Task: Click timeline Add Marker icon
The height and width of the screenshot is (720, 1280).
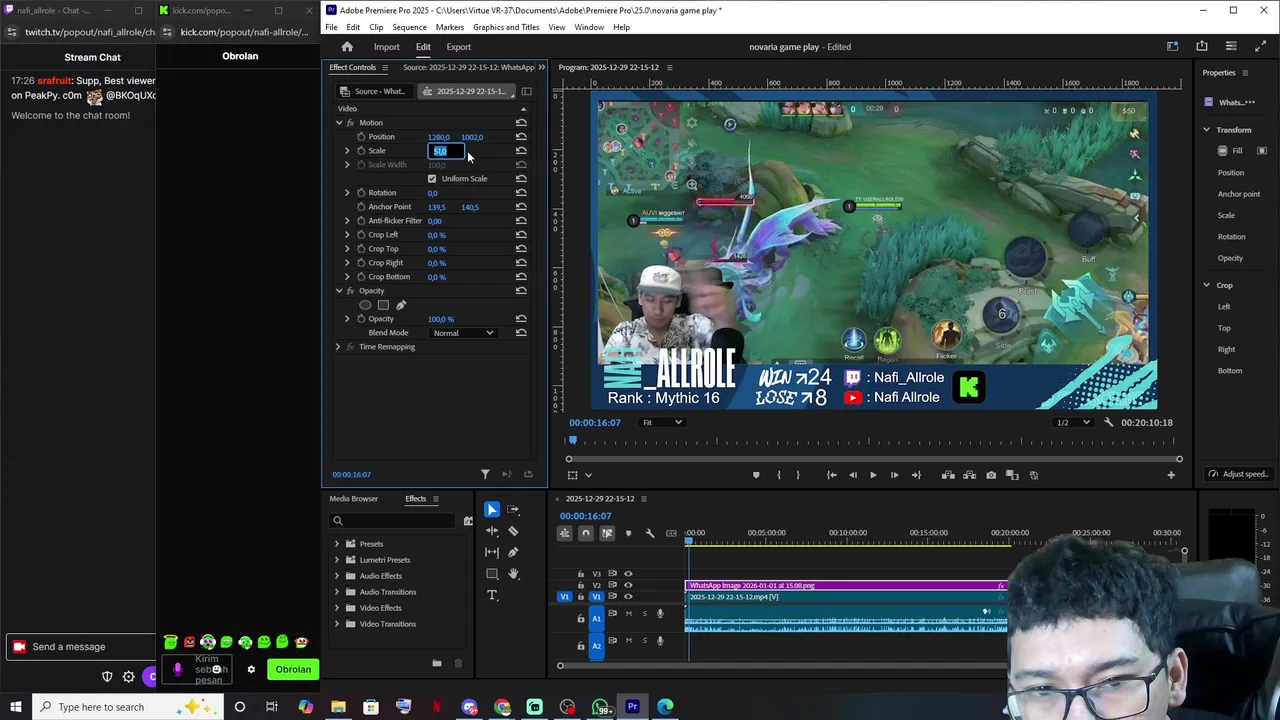Action: tap(628, 533)
